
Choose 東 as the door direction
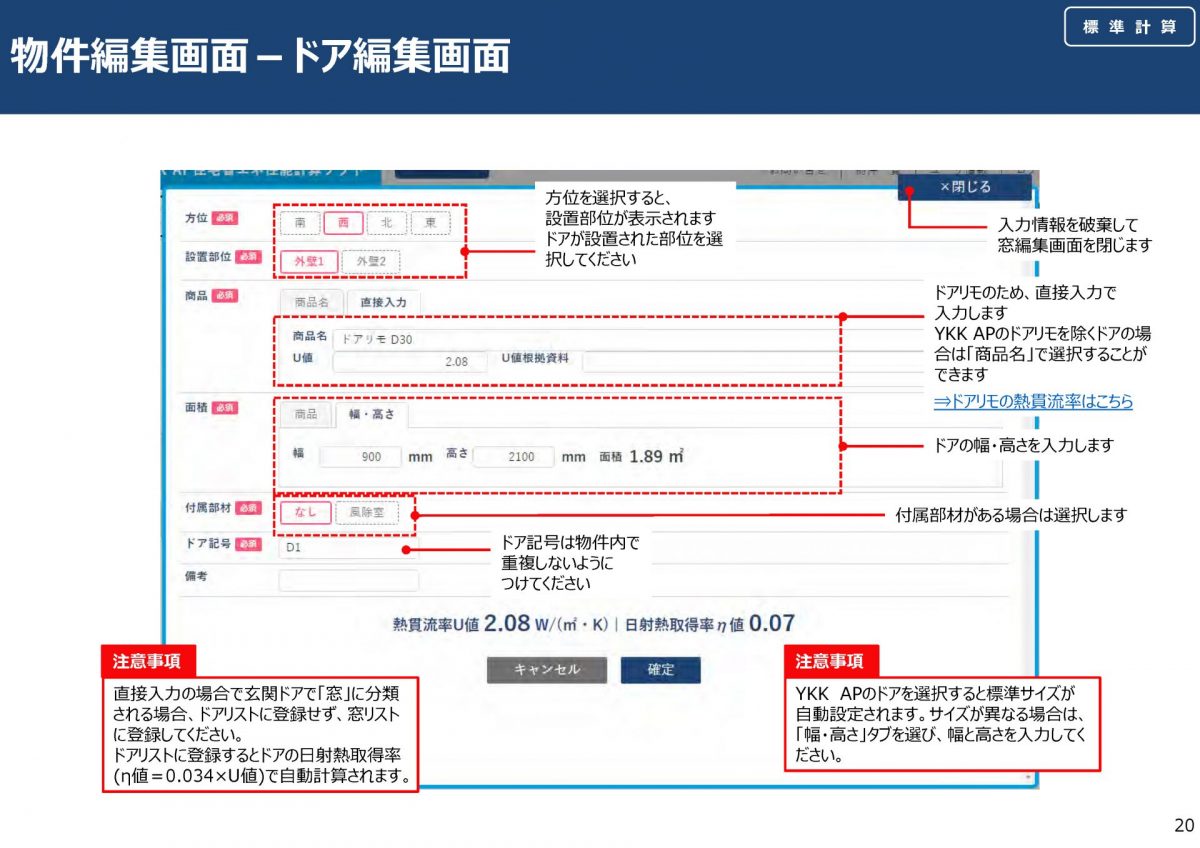tap(430, 223)
